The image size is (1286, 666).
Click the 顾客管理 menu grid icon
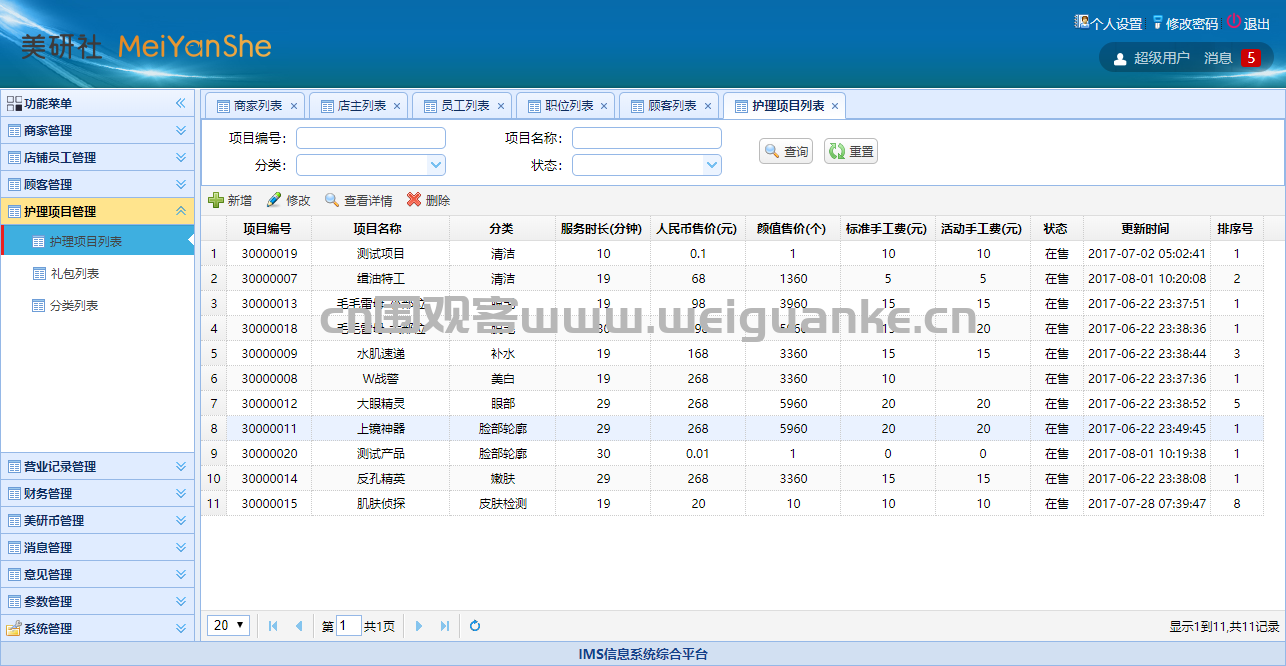coord(14,184)
